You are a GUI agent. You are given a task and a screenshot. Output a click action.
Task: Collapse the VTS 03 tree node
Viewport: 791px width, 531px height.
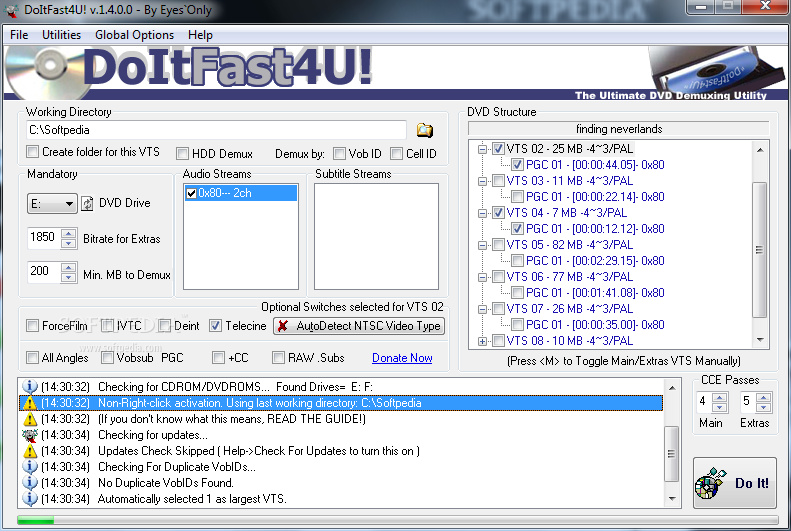[482, 181]
